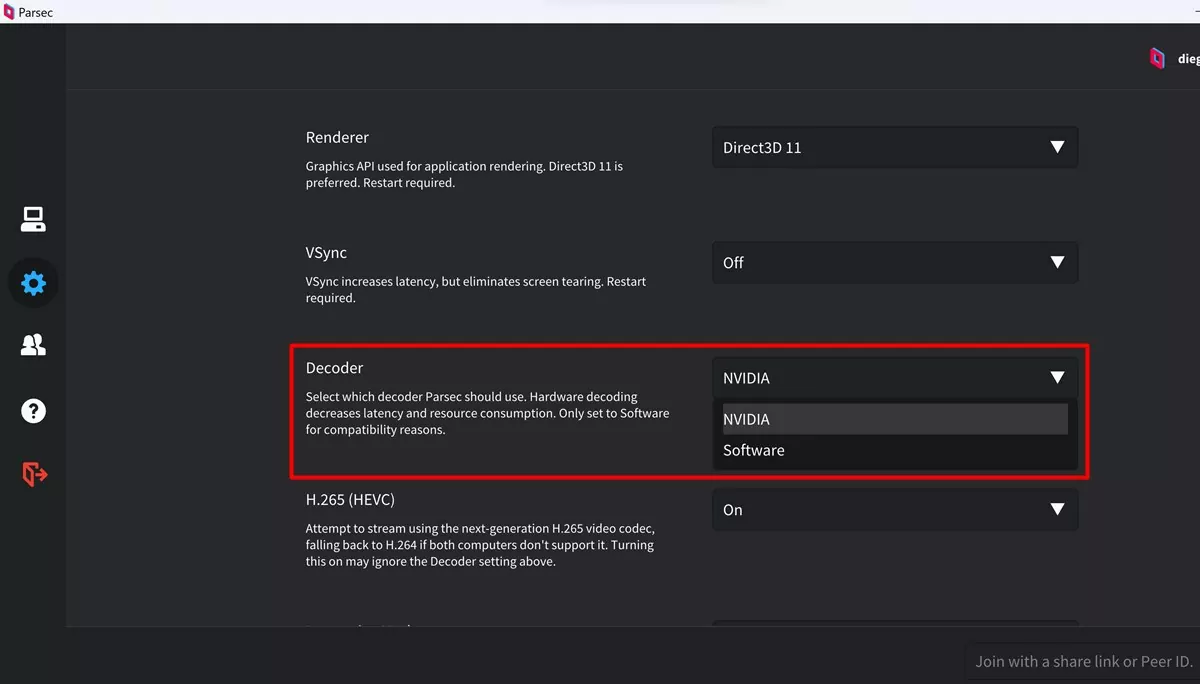Click the Help question mark icon

[33, 410]
